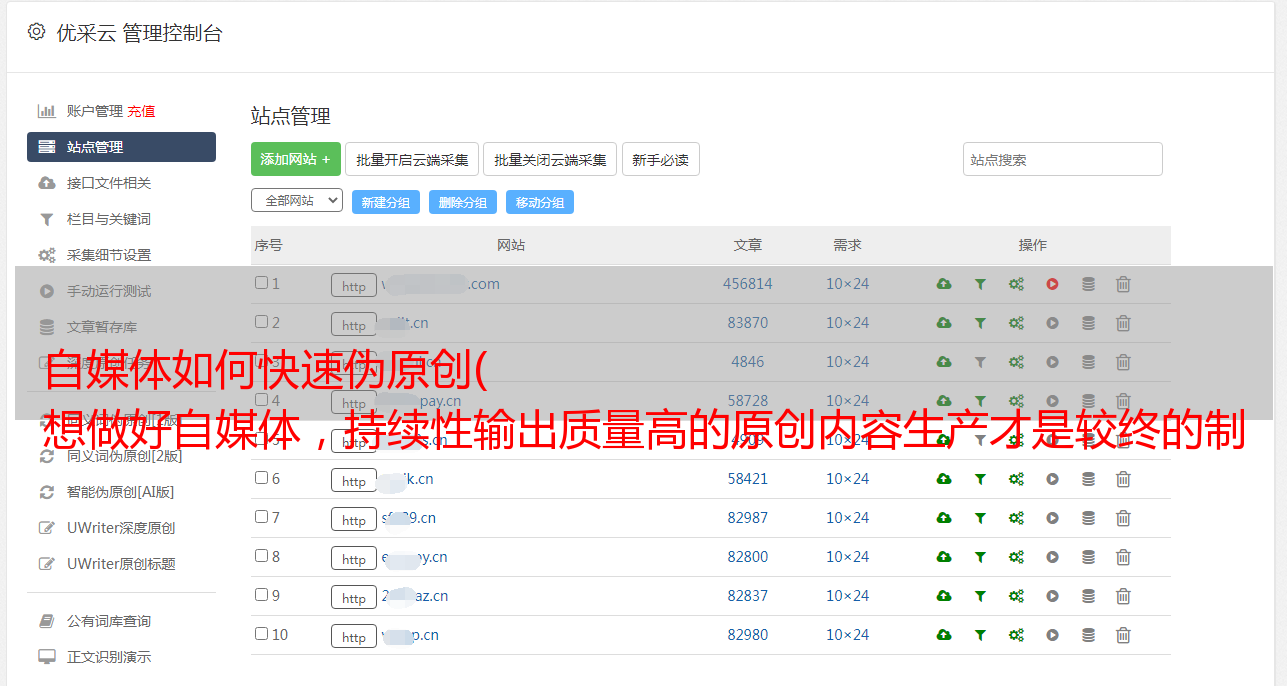Click article count 456814
Viewport: 1287px width, 686px height.
(x=748, y=284)
